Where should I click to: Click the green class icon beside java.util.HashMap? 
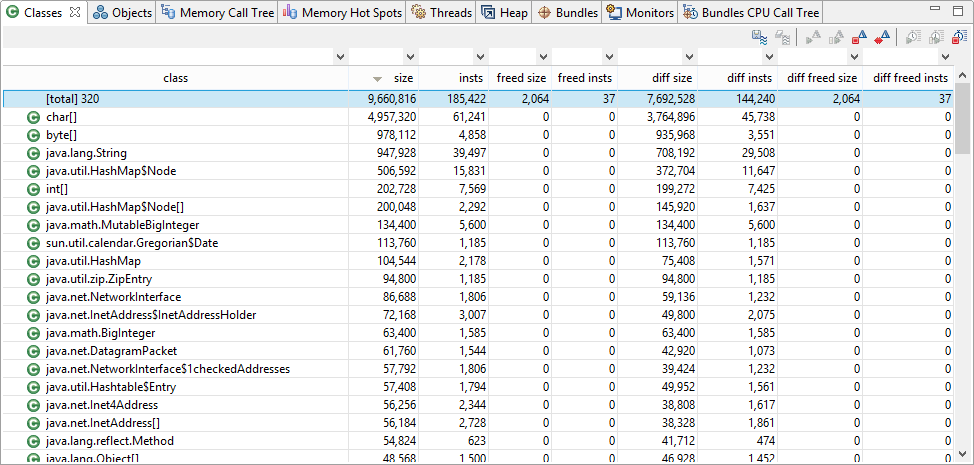[x=33, y=261]
